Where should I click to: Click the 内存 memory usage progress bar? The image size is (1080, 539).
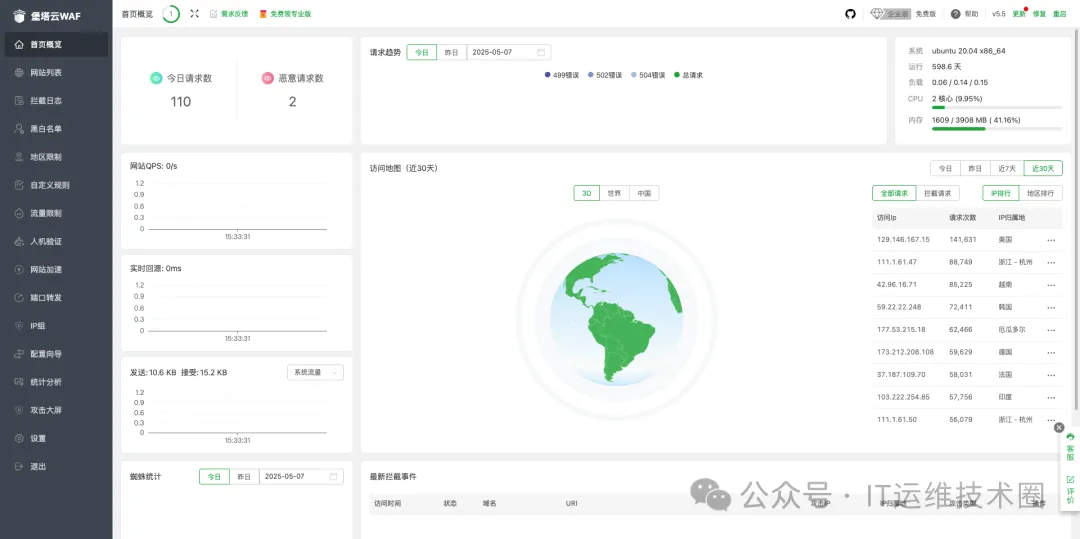pyautogui.click(x=996, y=128)
